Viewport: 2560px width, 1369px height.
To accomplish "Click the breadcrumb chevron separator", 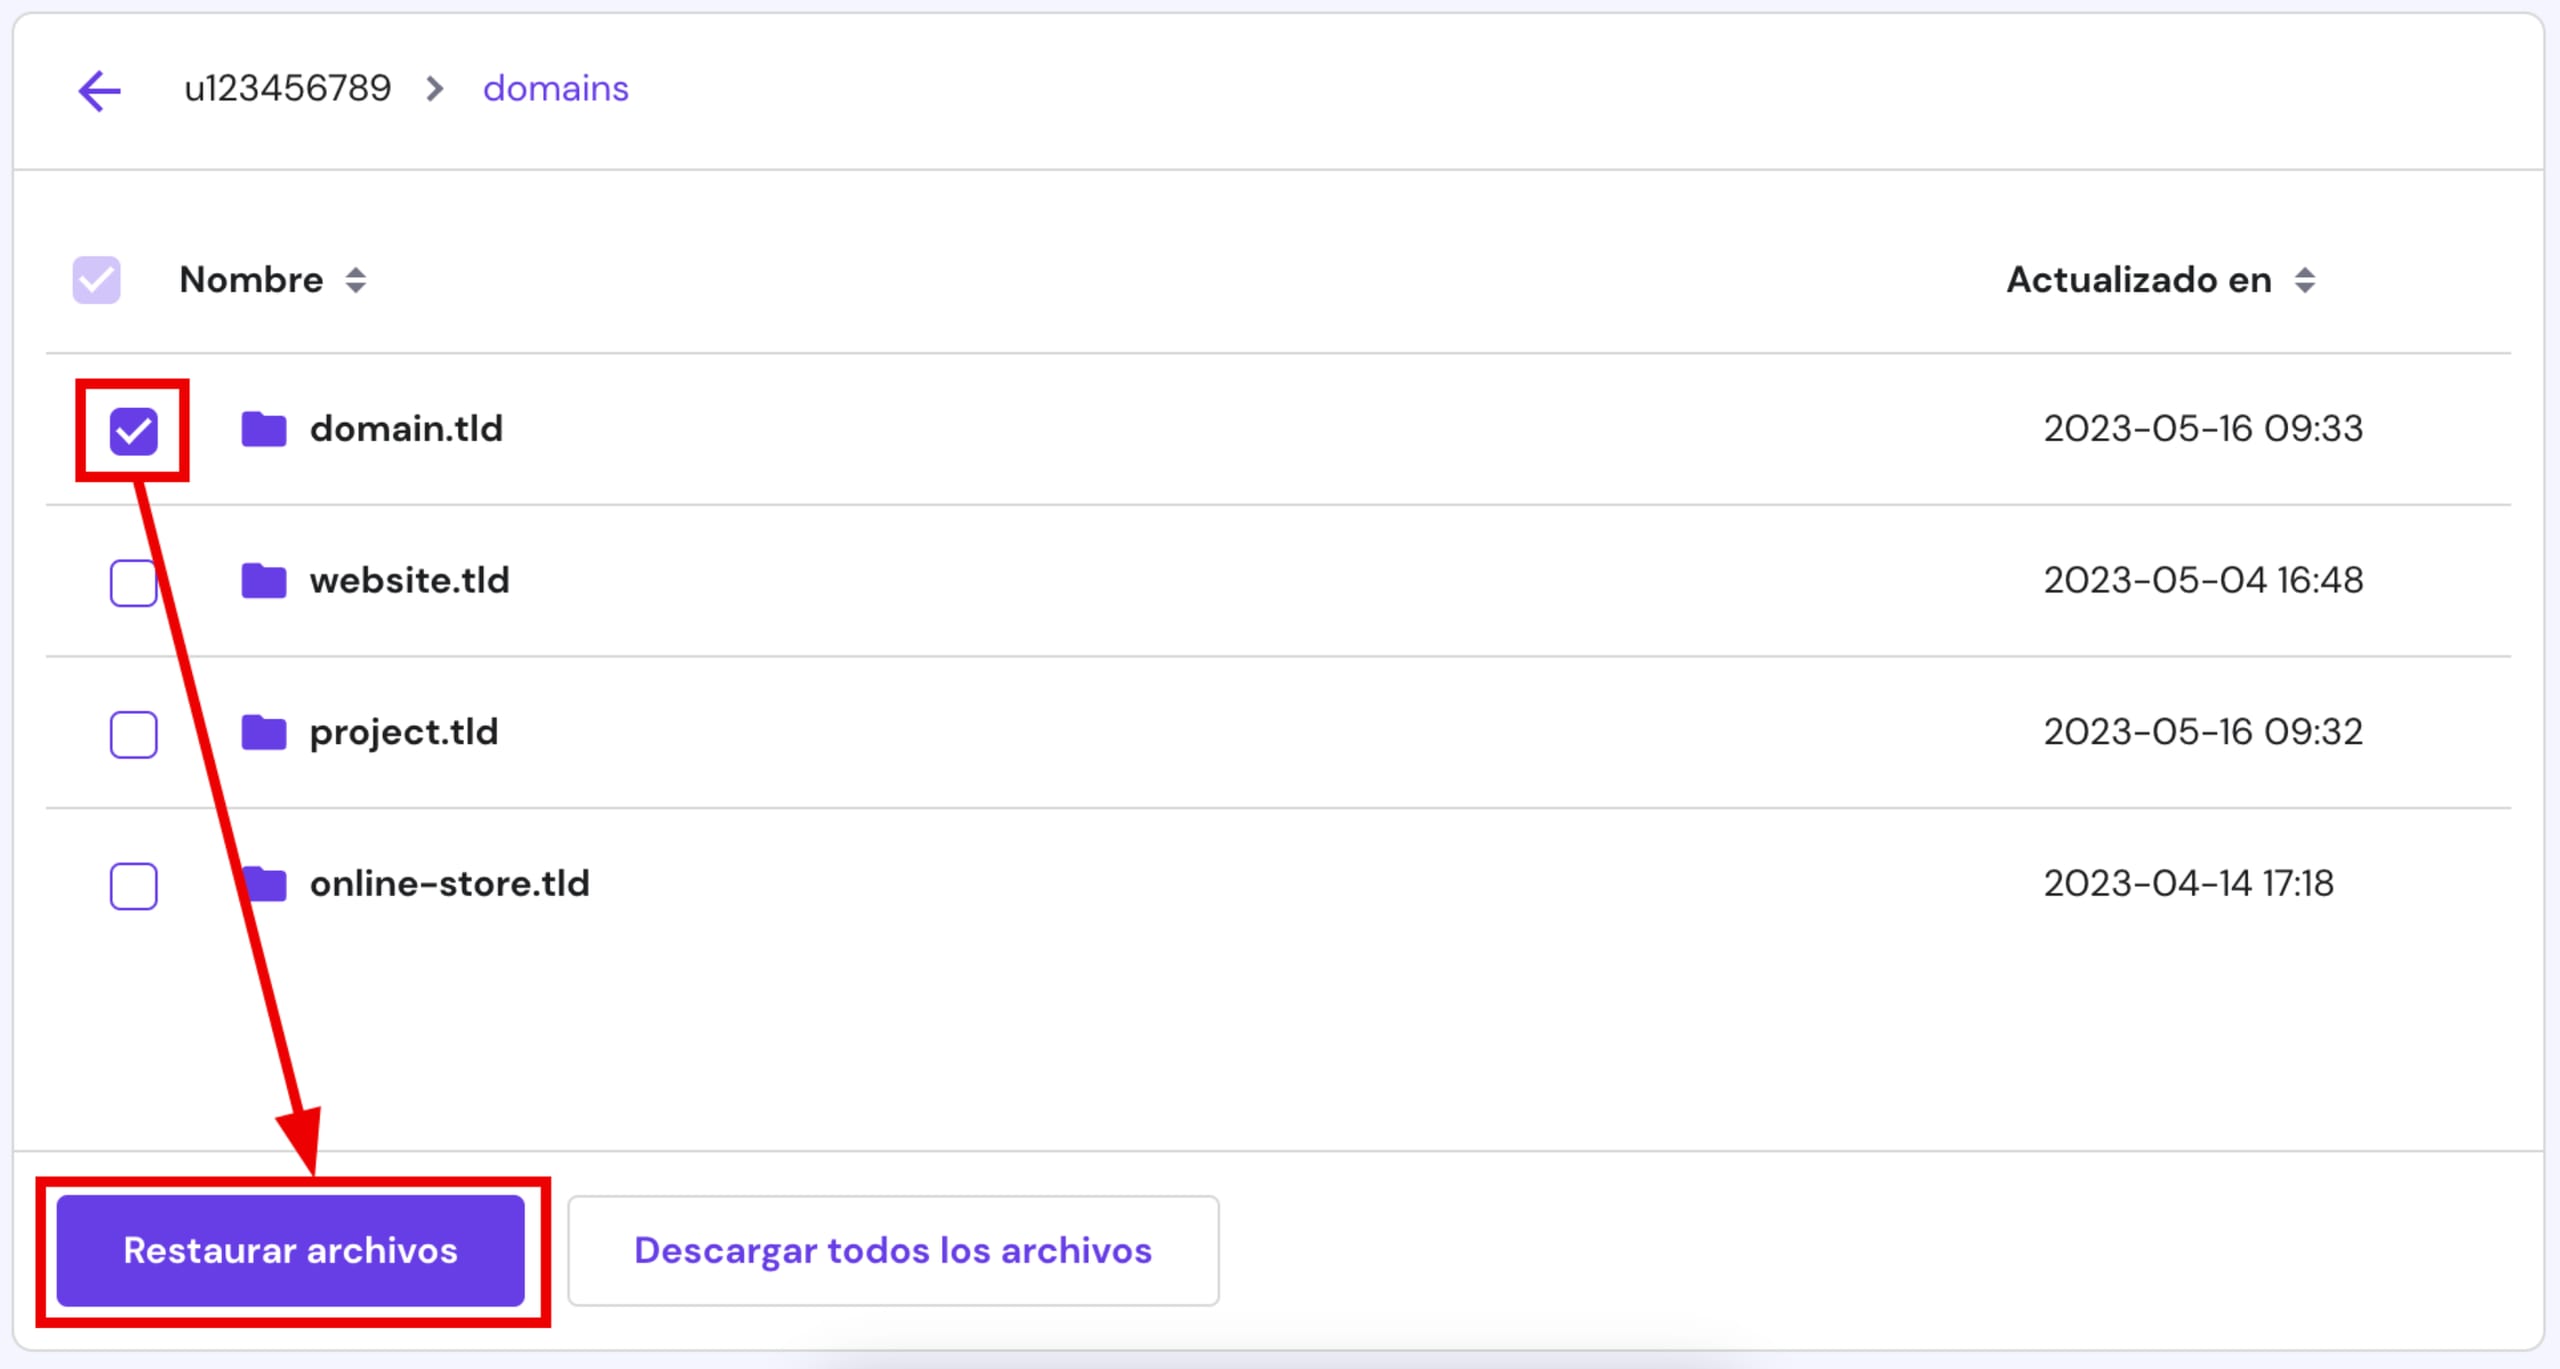I will click(435, 89).
